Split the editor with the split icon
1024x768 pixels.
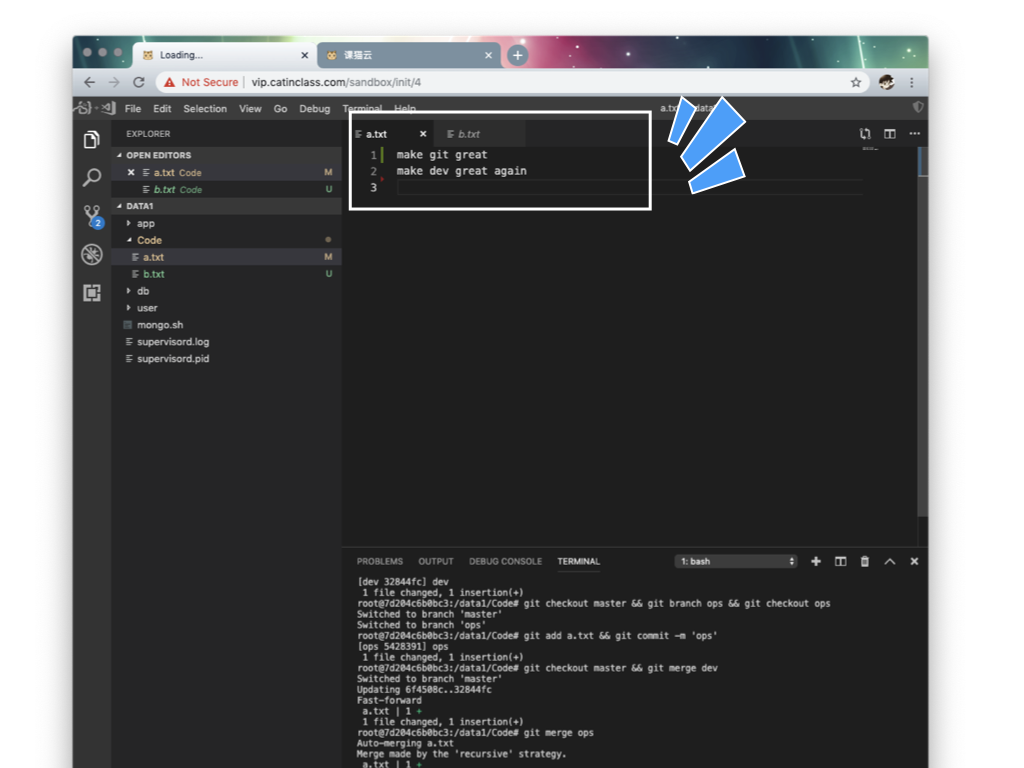(889, 134)
